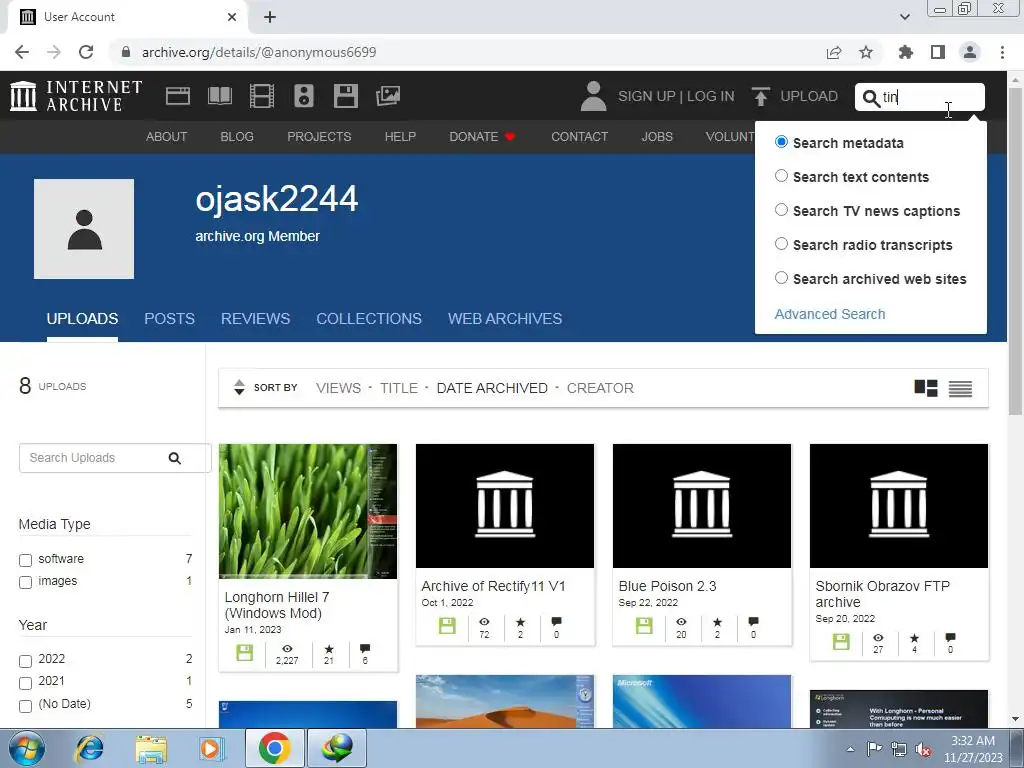Toggle the sort direction arrows
This screenshot has width=1024, height=768.
pyautogui.click(x=239, y=387)
